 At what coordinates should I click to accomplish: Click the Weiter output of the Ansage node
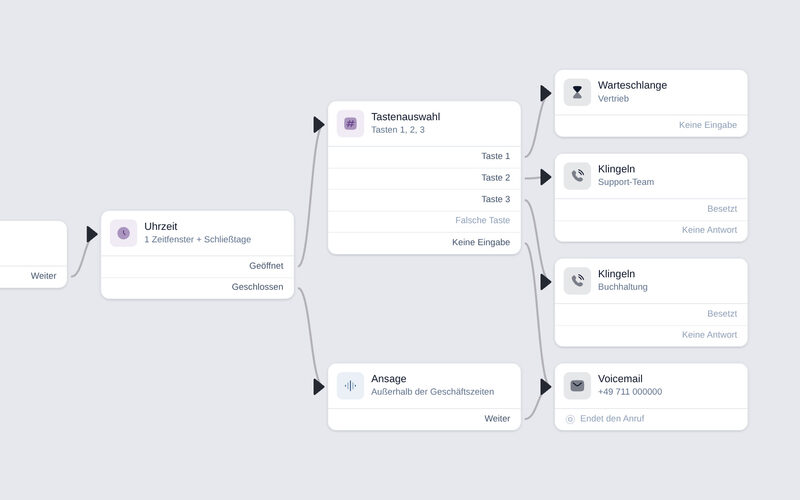(497, 418)
